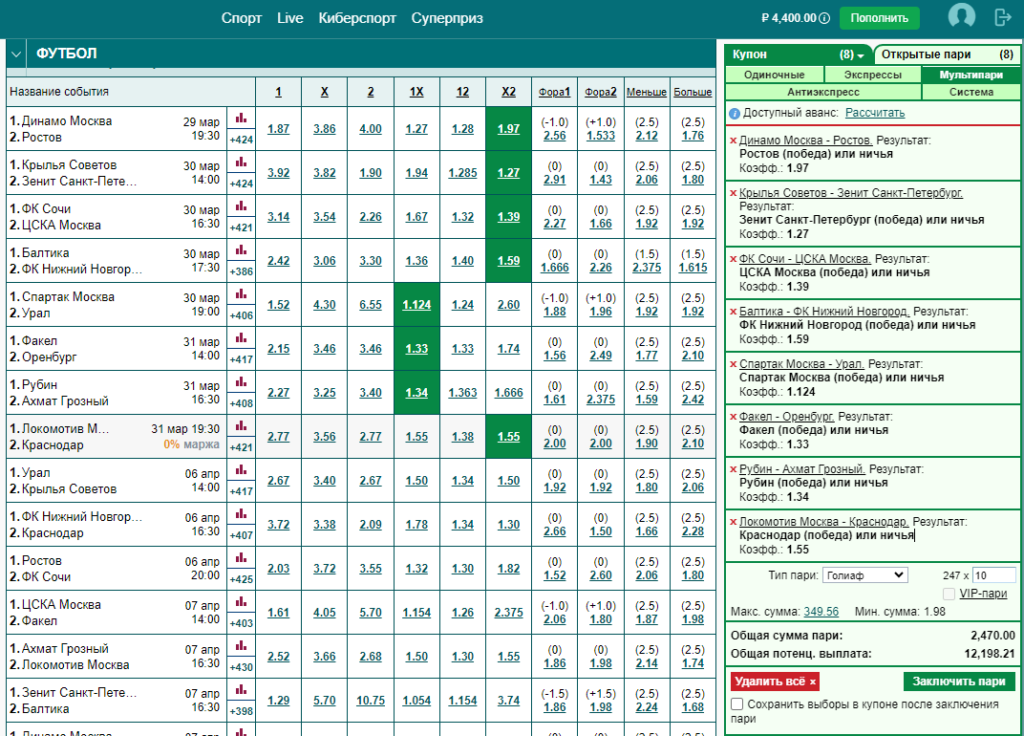Viewport: 1024px width, 736px height.
Task: Expand +421 markets for ФК Сочи – ЦСКА Москва
Action: (241, 227)
